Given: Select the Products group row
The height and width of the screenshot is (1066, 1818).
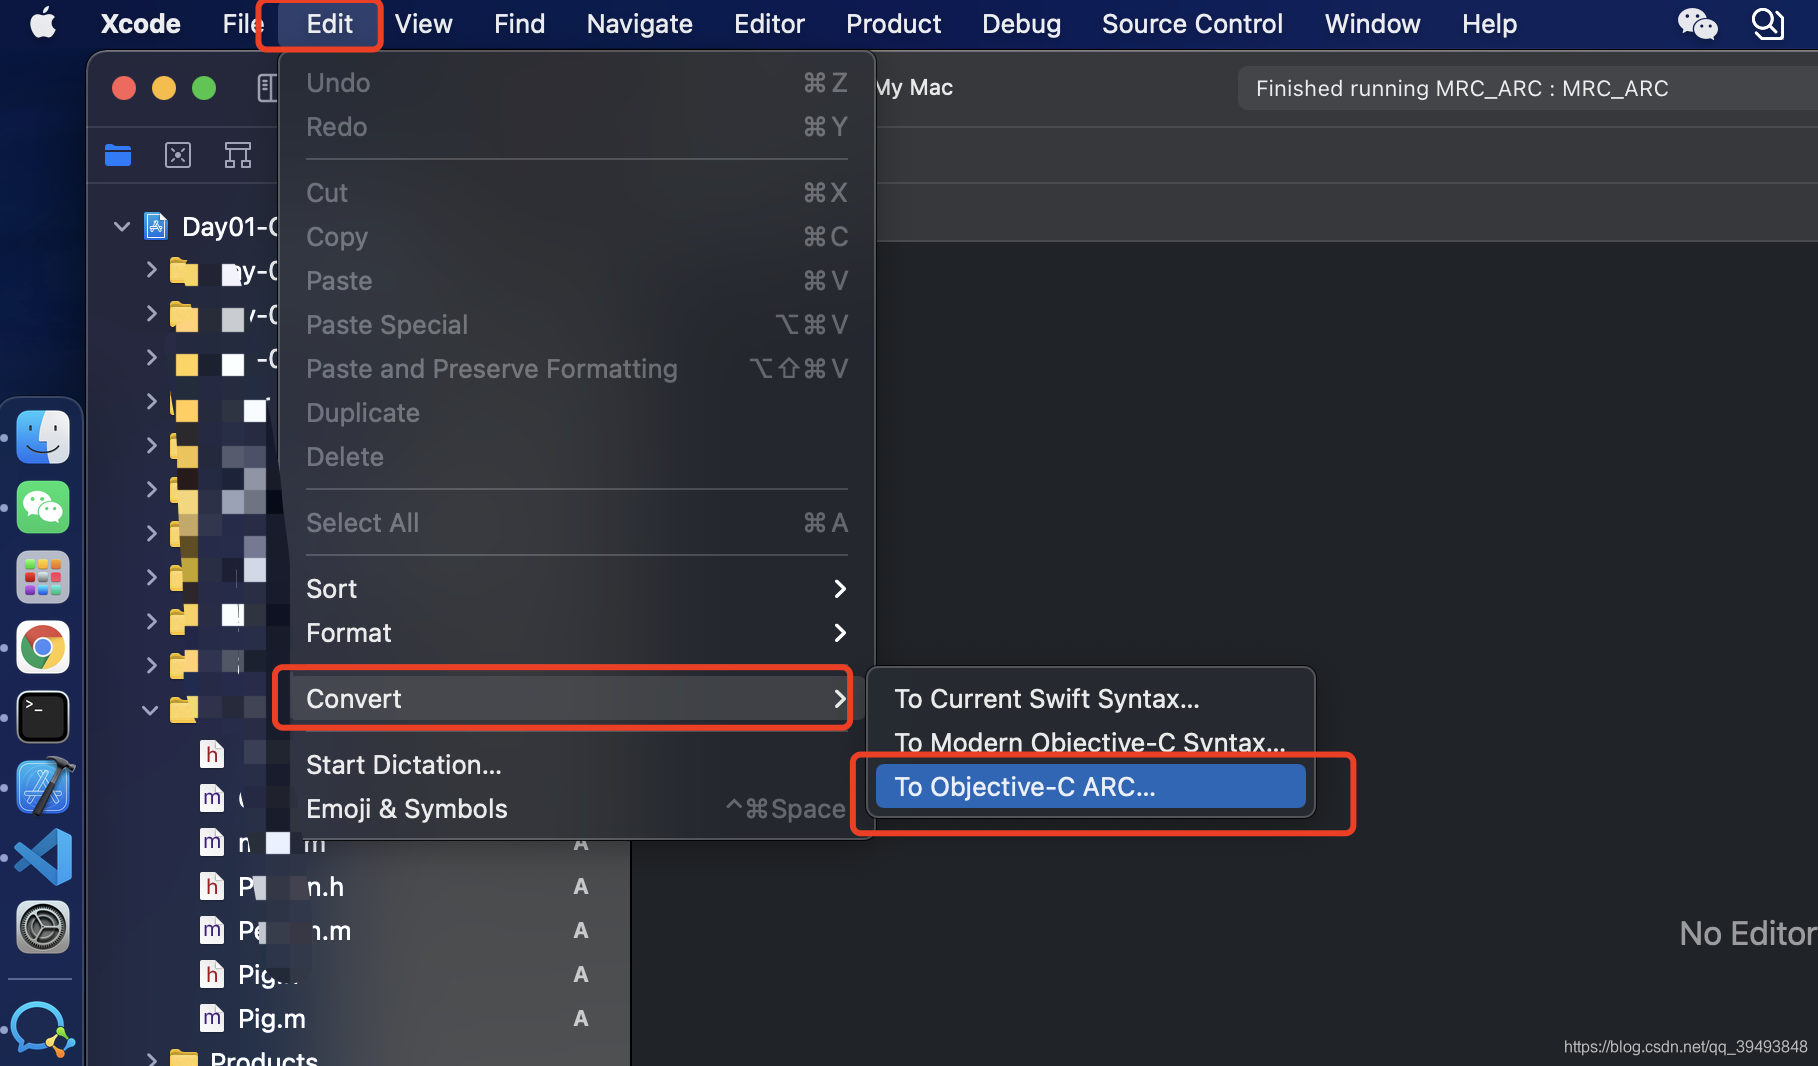Looking at the screenshot, I should [360, 1058].
